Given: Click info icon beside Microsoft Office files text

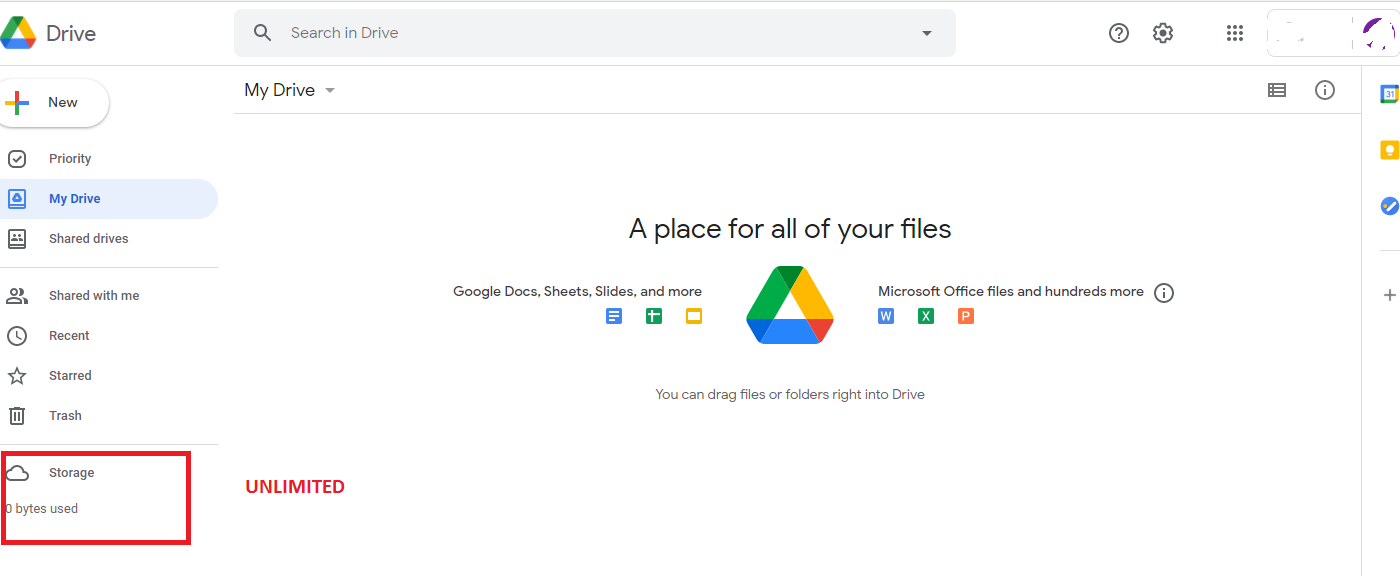Looking at the screenshot, I should coord(1164,293).
